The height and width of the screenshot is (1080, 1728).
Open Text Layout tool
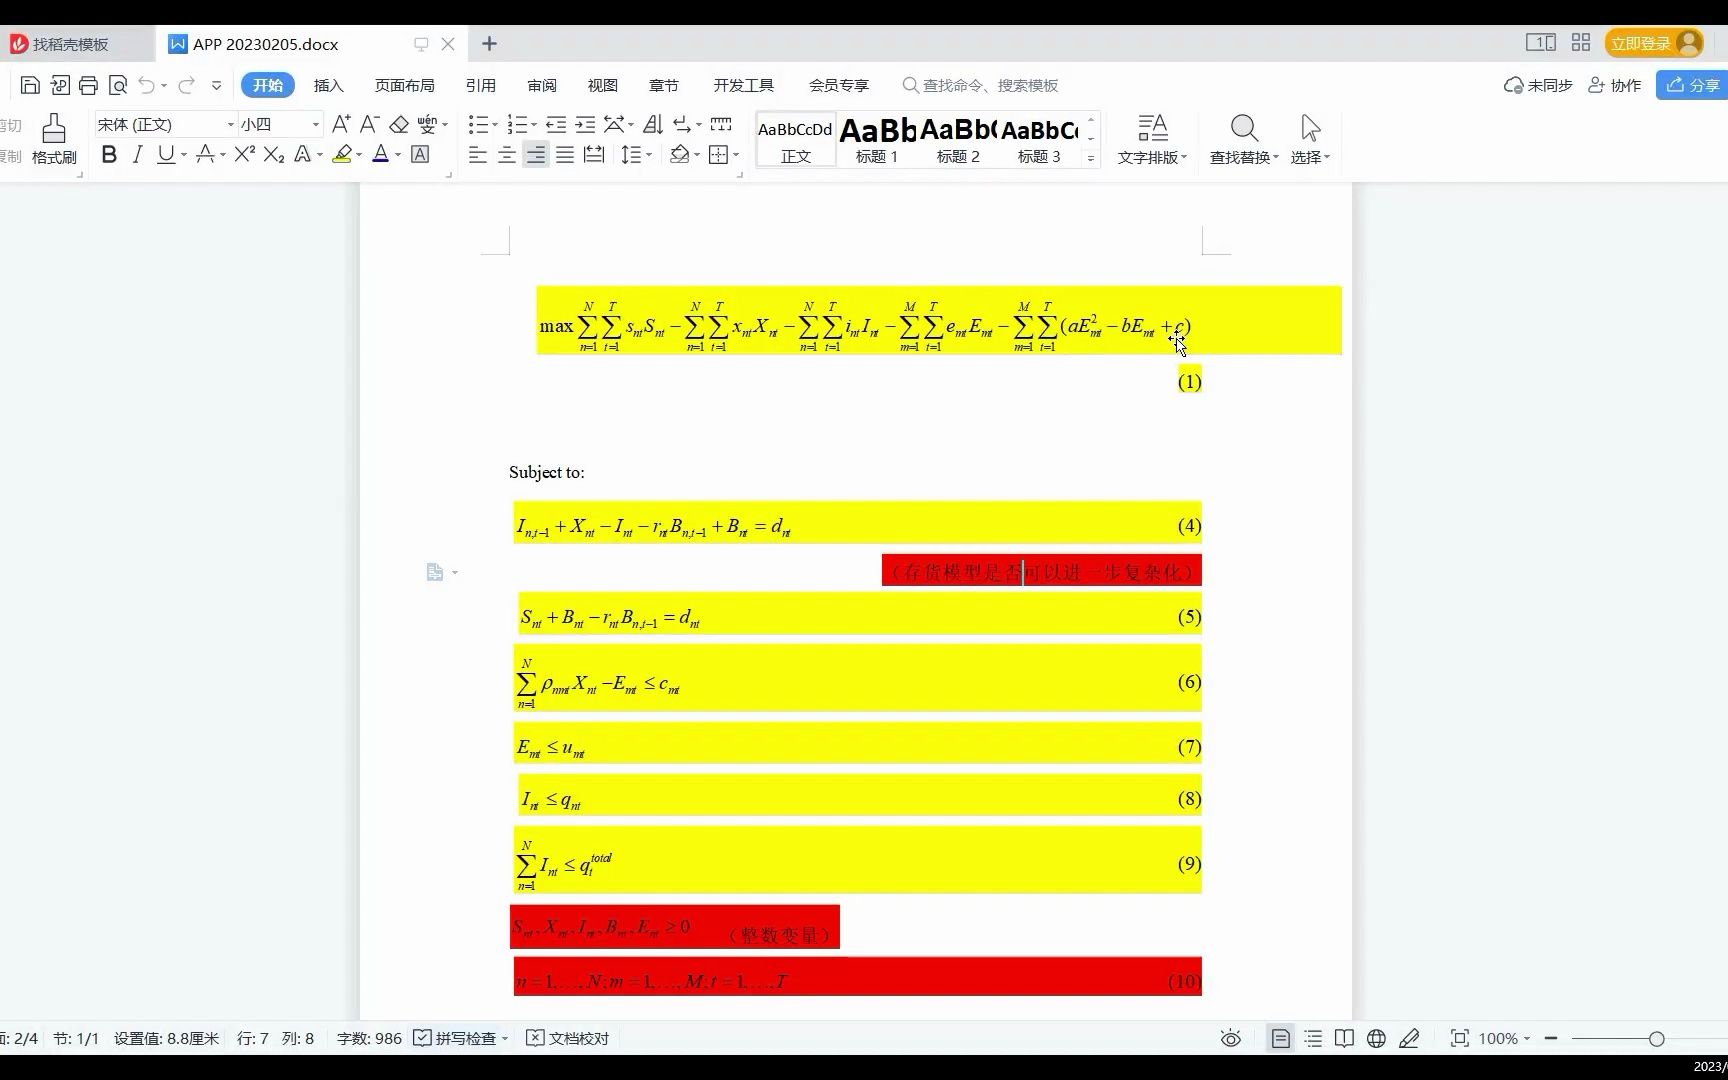pyautogui.click(x=1152, y=138)
